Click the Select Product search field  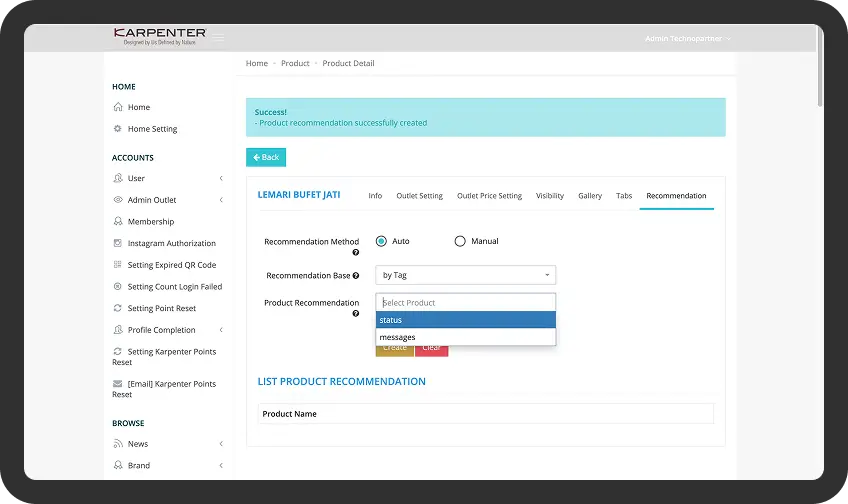point(465,302)
